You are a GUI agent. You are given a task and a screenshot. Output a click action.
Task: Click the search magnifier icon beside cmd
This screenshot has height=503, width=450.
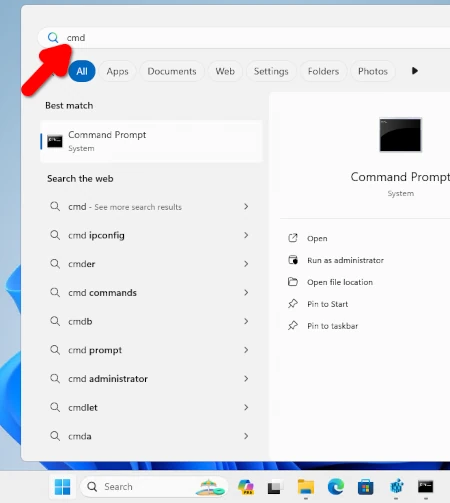[x=53, y=37]
